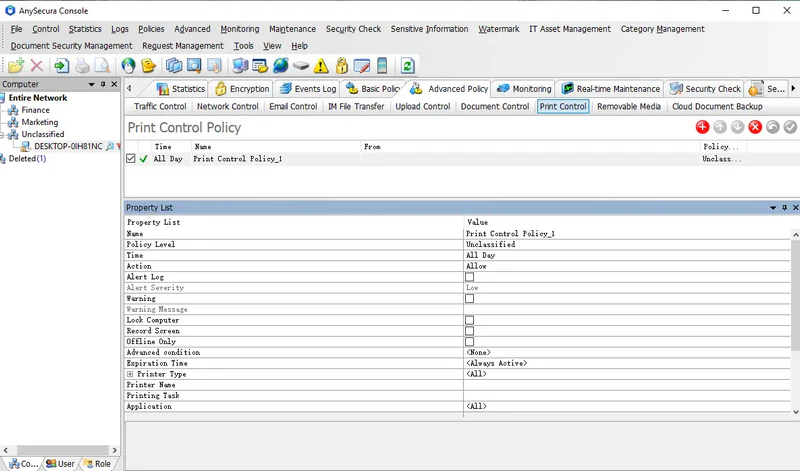Open the Upload Control sub-tab
Viewport: 800px width, 471px height.
(x=422, y=107)
